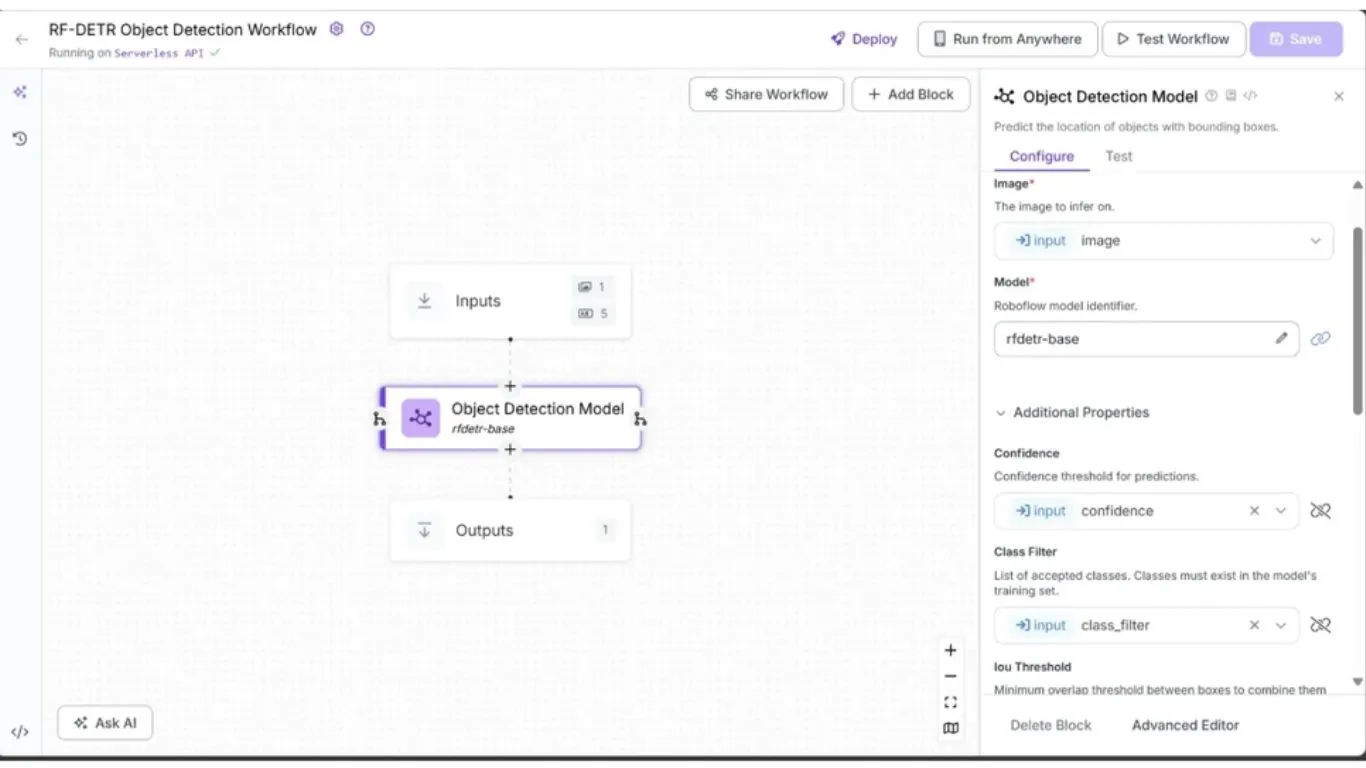Open the code icon beside the panel title
The height and width of the screenshot is (768, 1366).
pos(1250,96)
